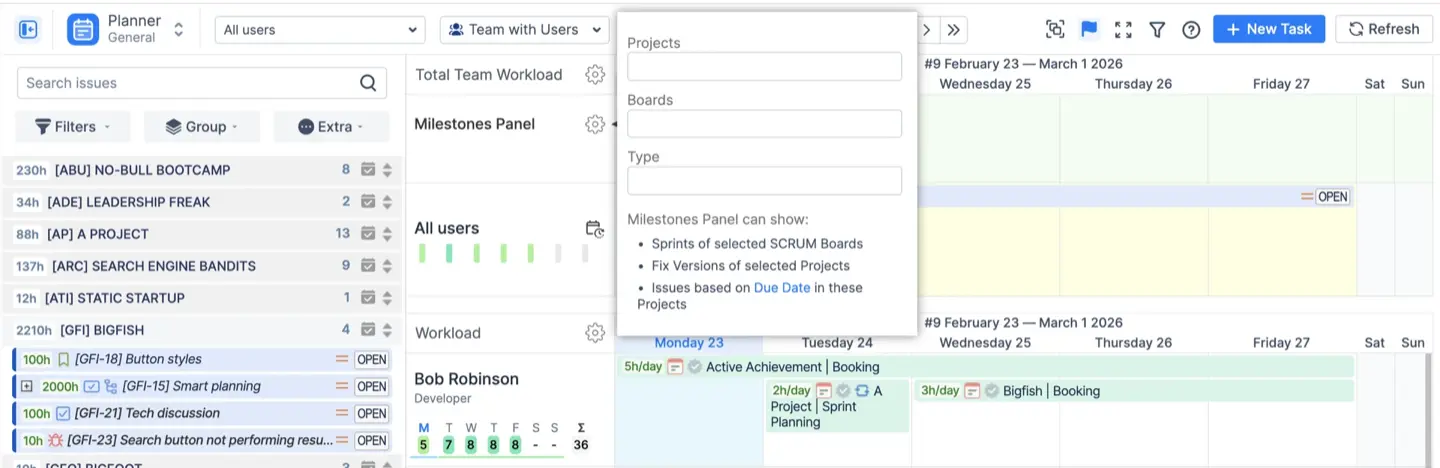1440x468 pixels.
Task: Go to next day arrow
Action: [x=927, y=30]
